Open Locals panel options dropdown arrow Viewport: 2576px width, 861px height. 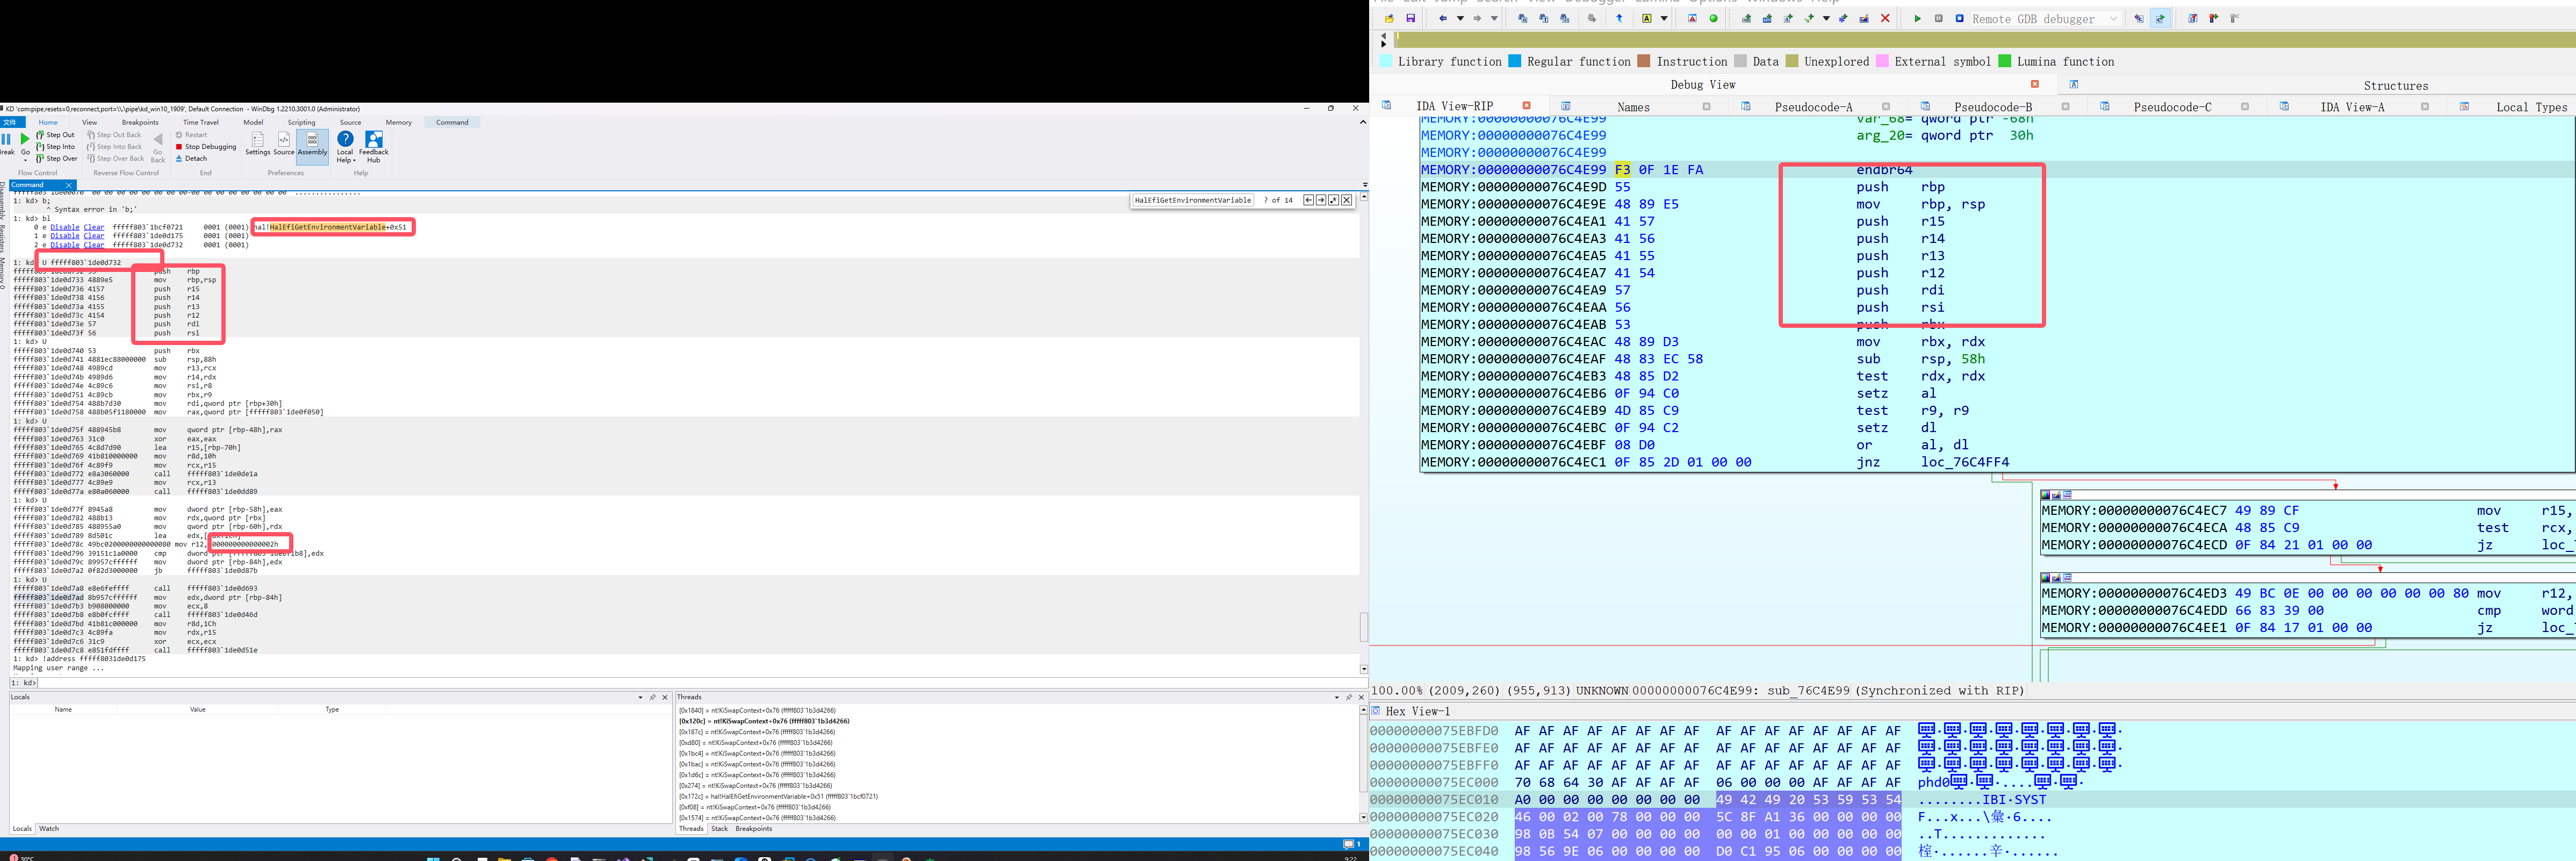point(641,697)
